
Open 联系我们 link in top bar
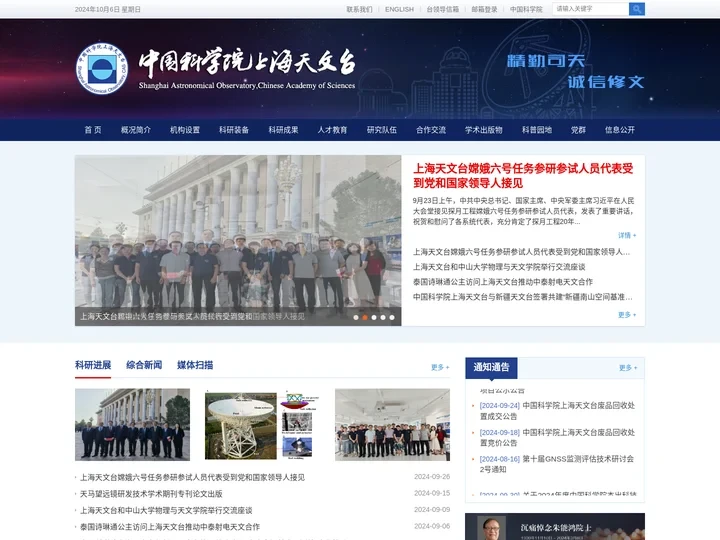coord(359,9)
